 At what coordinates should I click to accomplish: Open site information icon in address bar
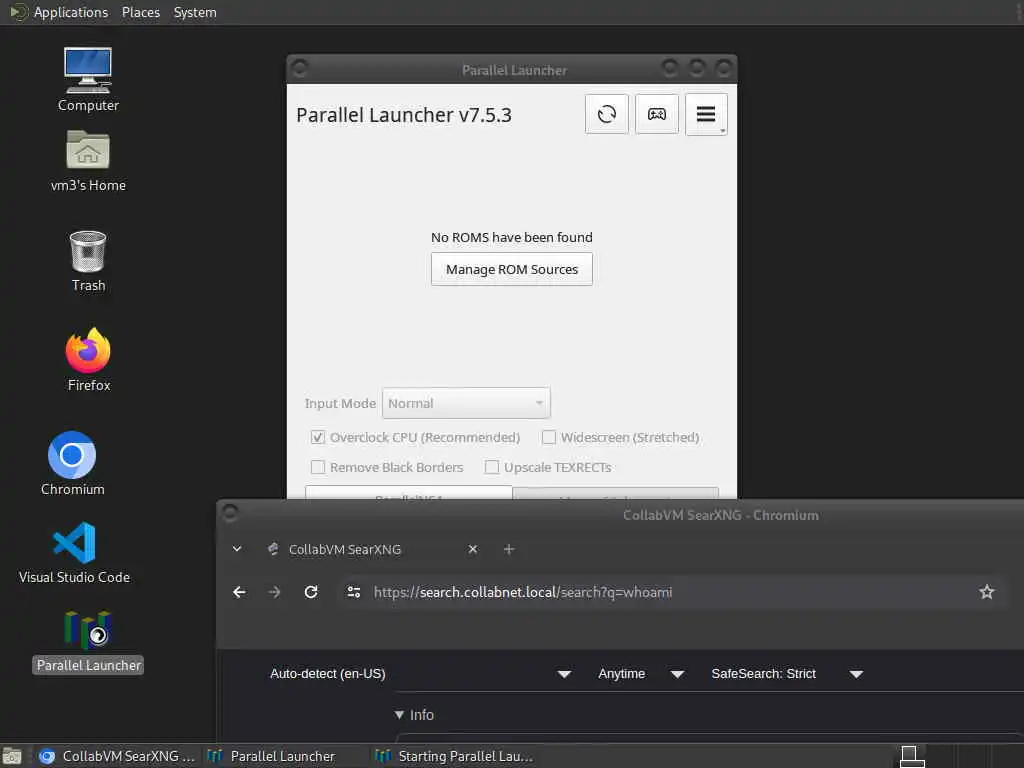tap(354, 592)
